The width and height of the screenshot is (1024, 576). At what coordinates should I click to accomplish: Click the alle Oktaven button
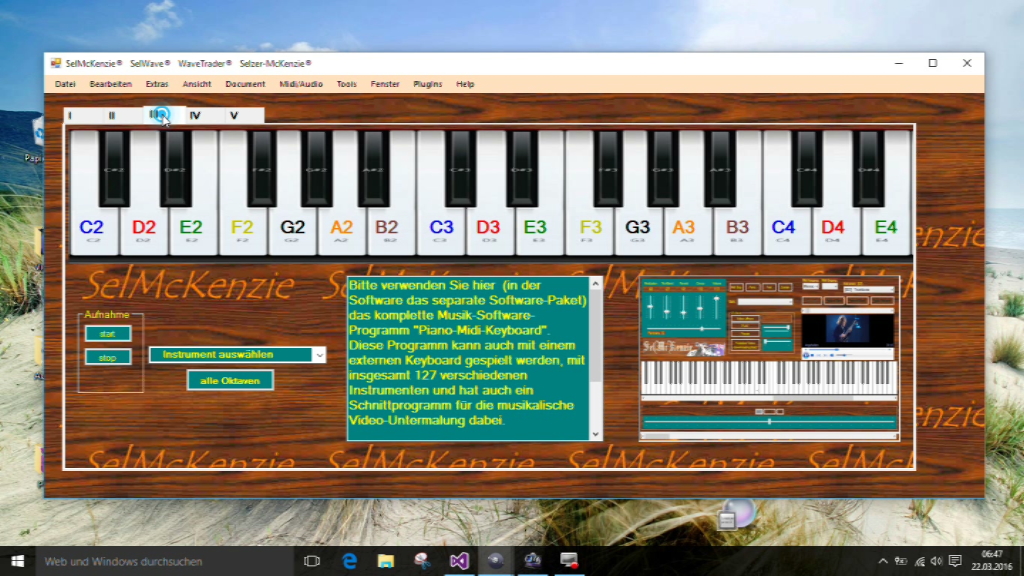[230, 381]
